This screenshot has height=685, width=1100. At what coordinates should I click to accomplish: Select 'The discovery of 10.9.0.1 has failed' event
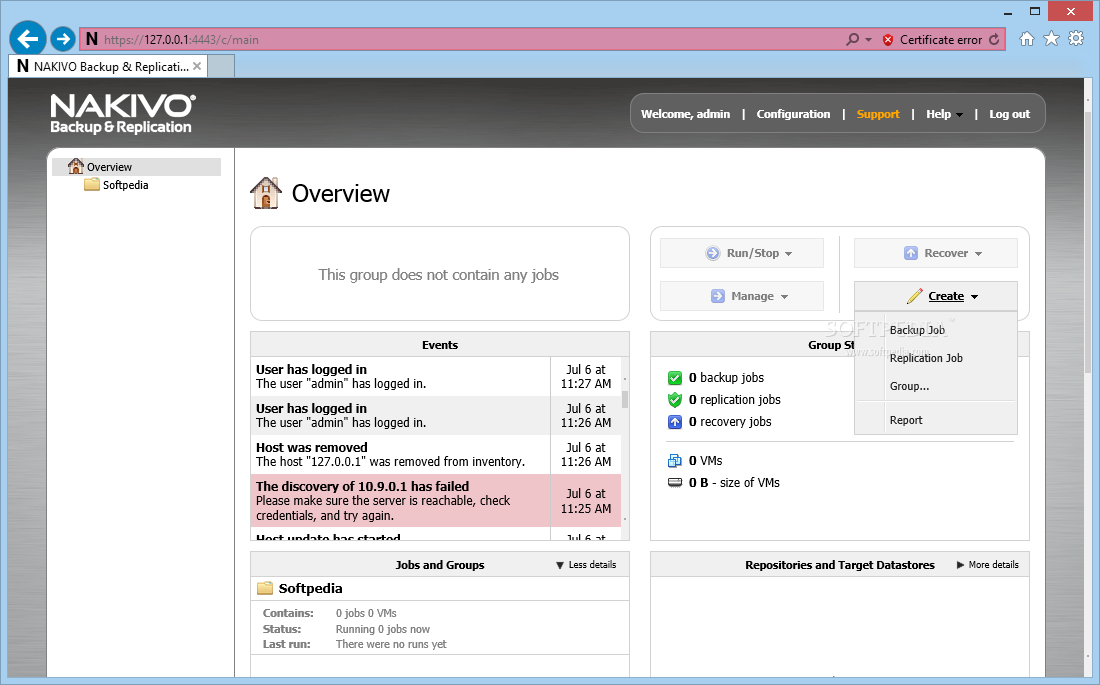(435, 500)
